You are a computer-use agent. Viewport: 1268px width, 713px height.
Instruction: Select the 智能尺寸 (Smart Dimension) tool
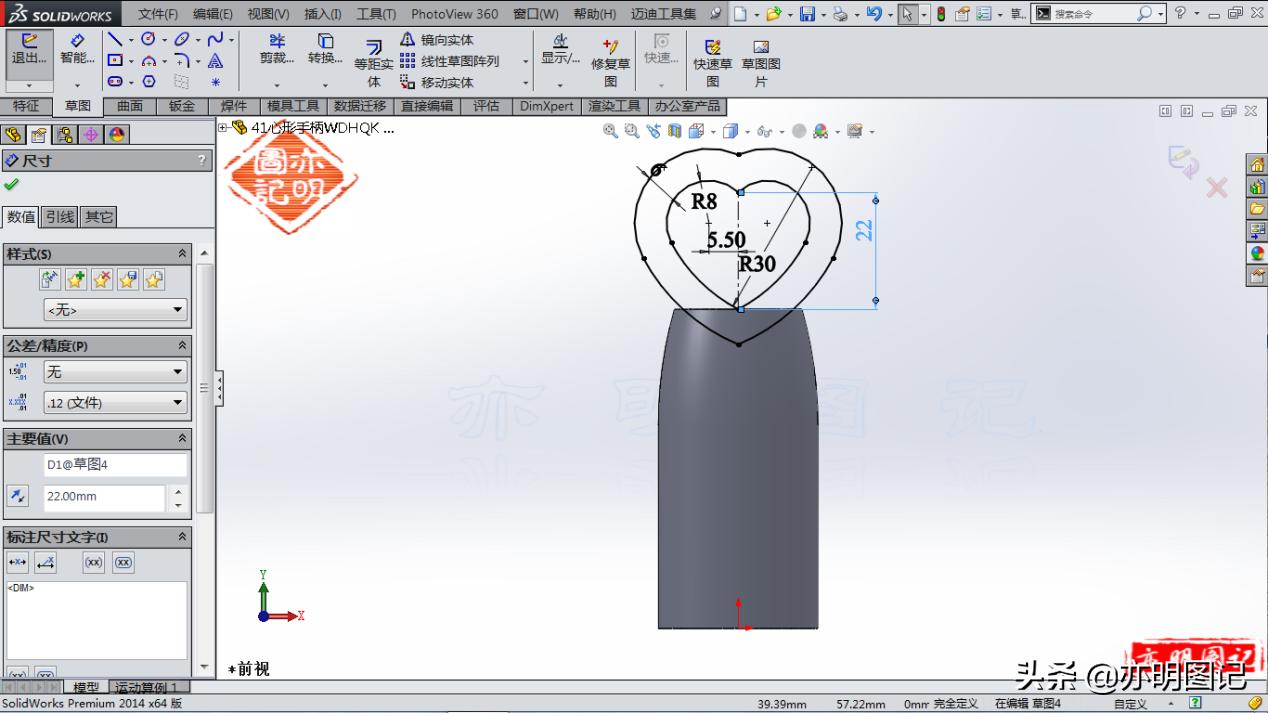point(78,50)
